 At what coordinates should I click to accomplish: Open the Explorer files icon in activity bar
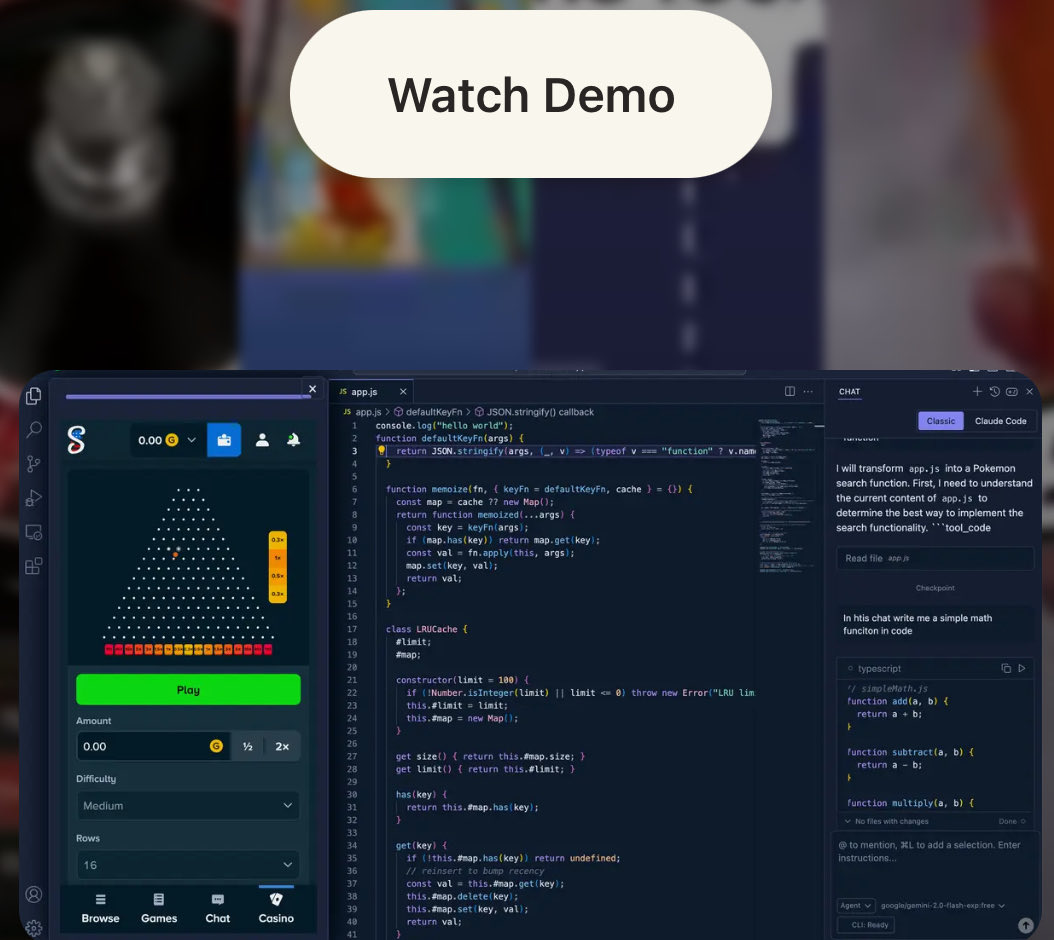34,396
